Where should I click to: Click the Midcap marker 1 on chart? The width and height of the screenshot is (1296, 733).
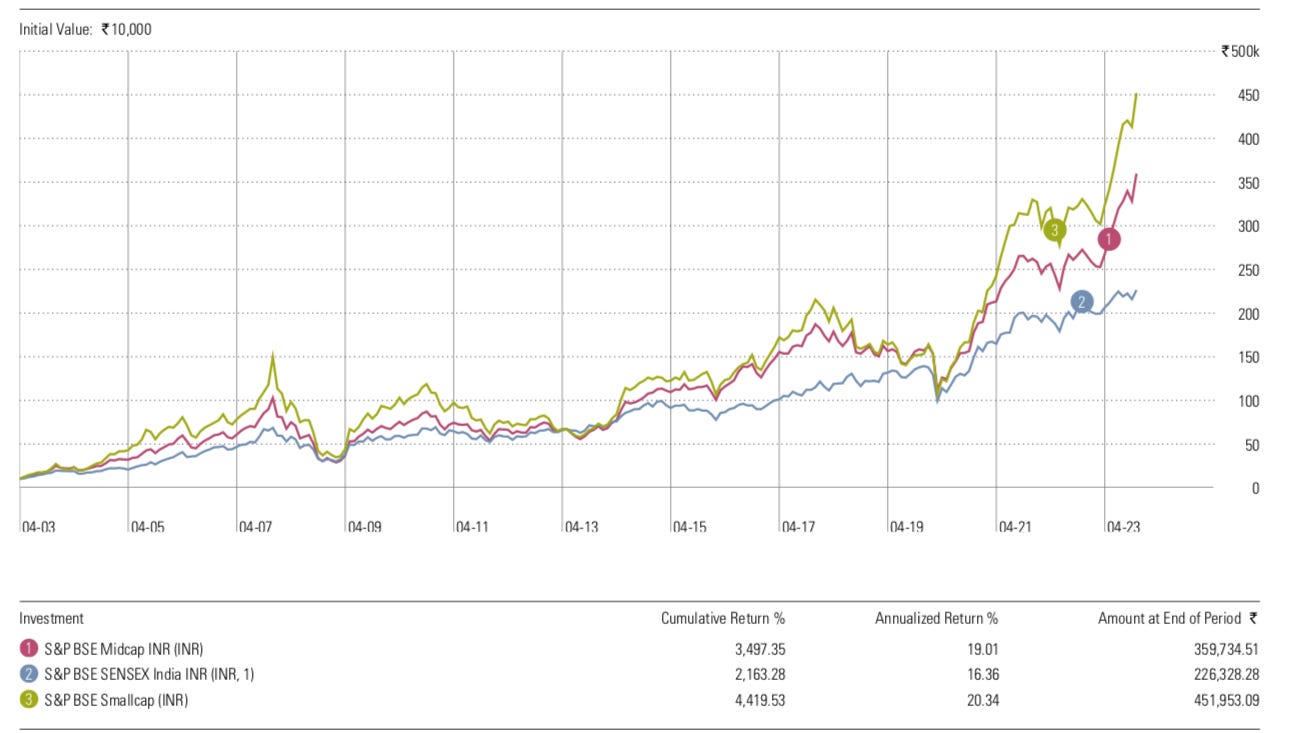[x=1108, y=239]
